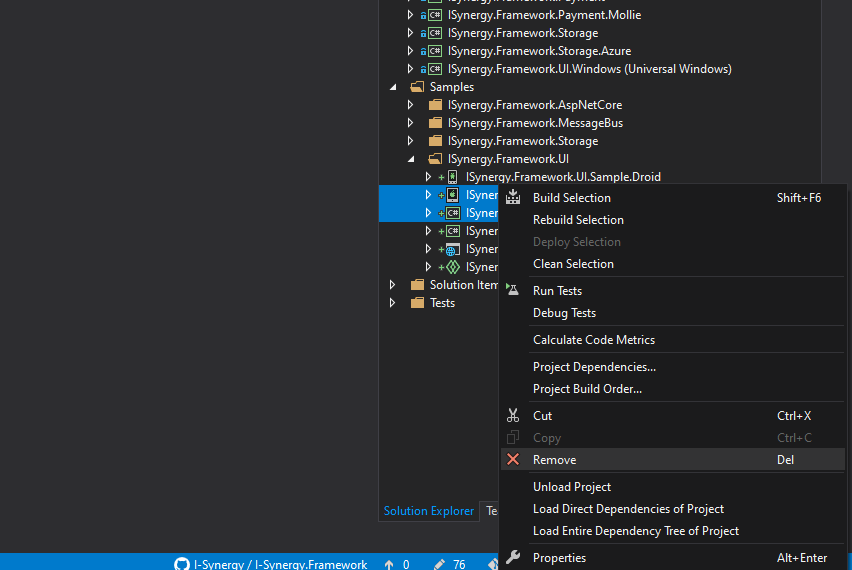This screenshot has height=570, width=852.
Task: Click the Cut scissors icon
Action: pyautogui.click(x=513, y=416)
